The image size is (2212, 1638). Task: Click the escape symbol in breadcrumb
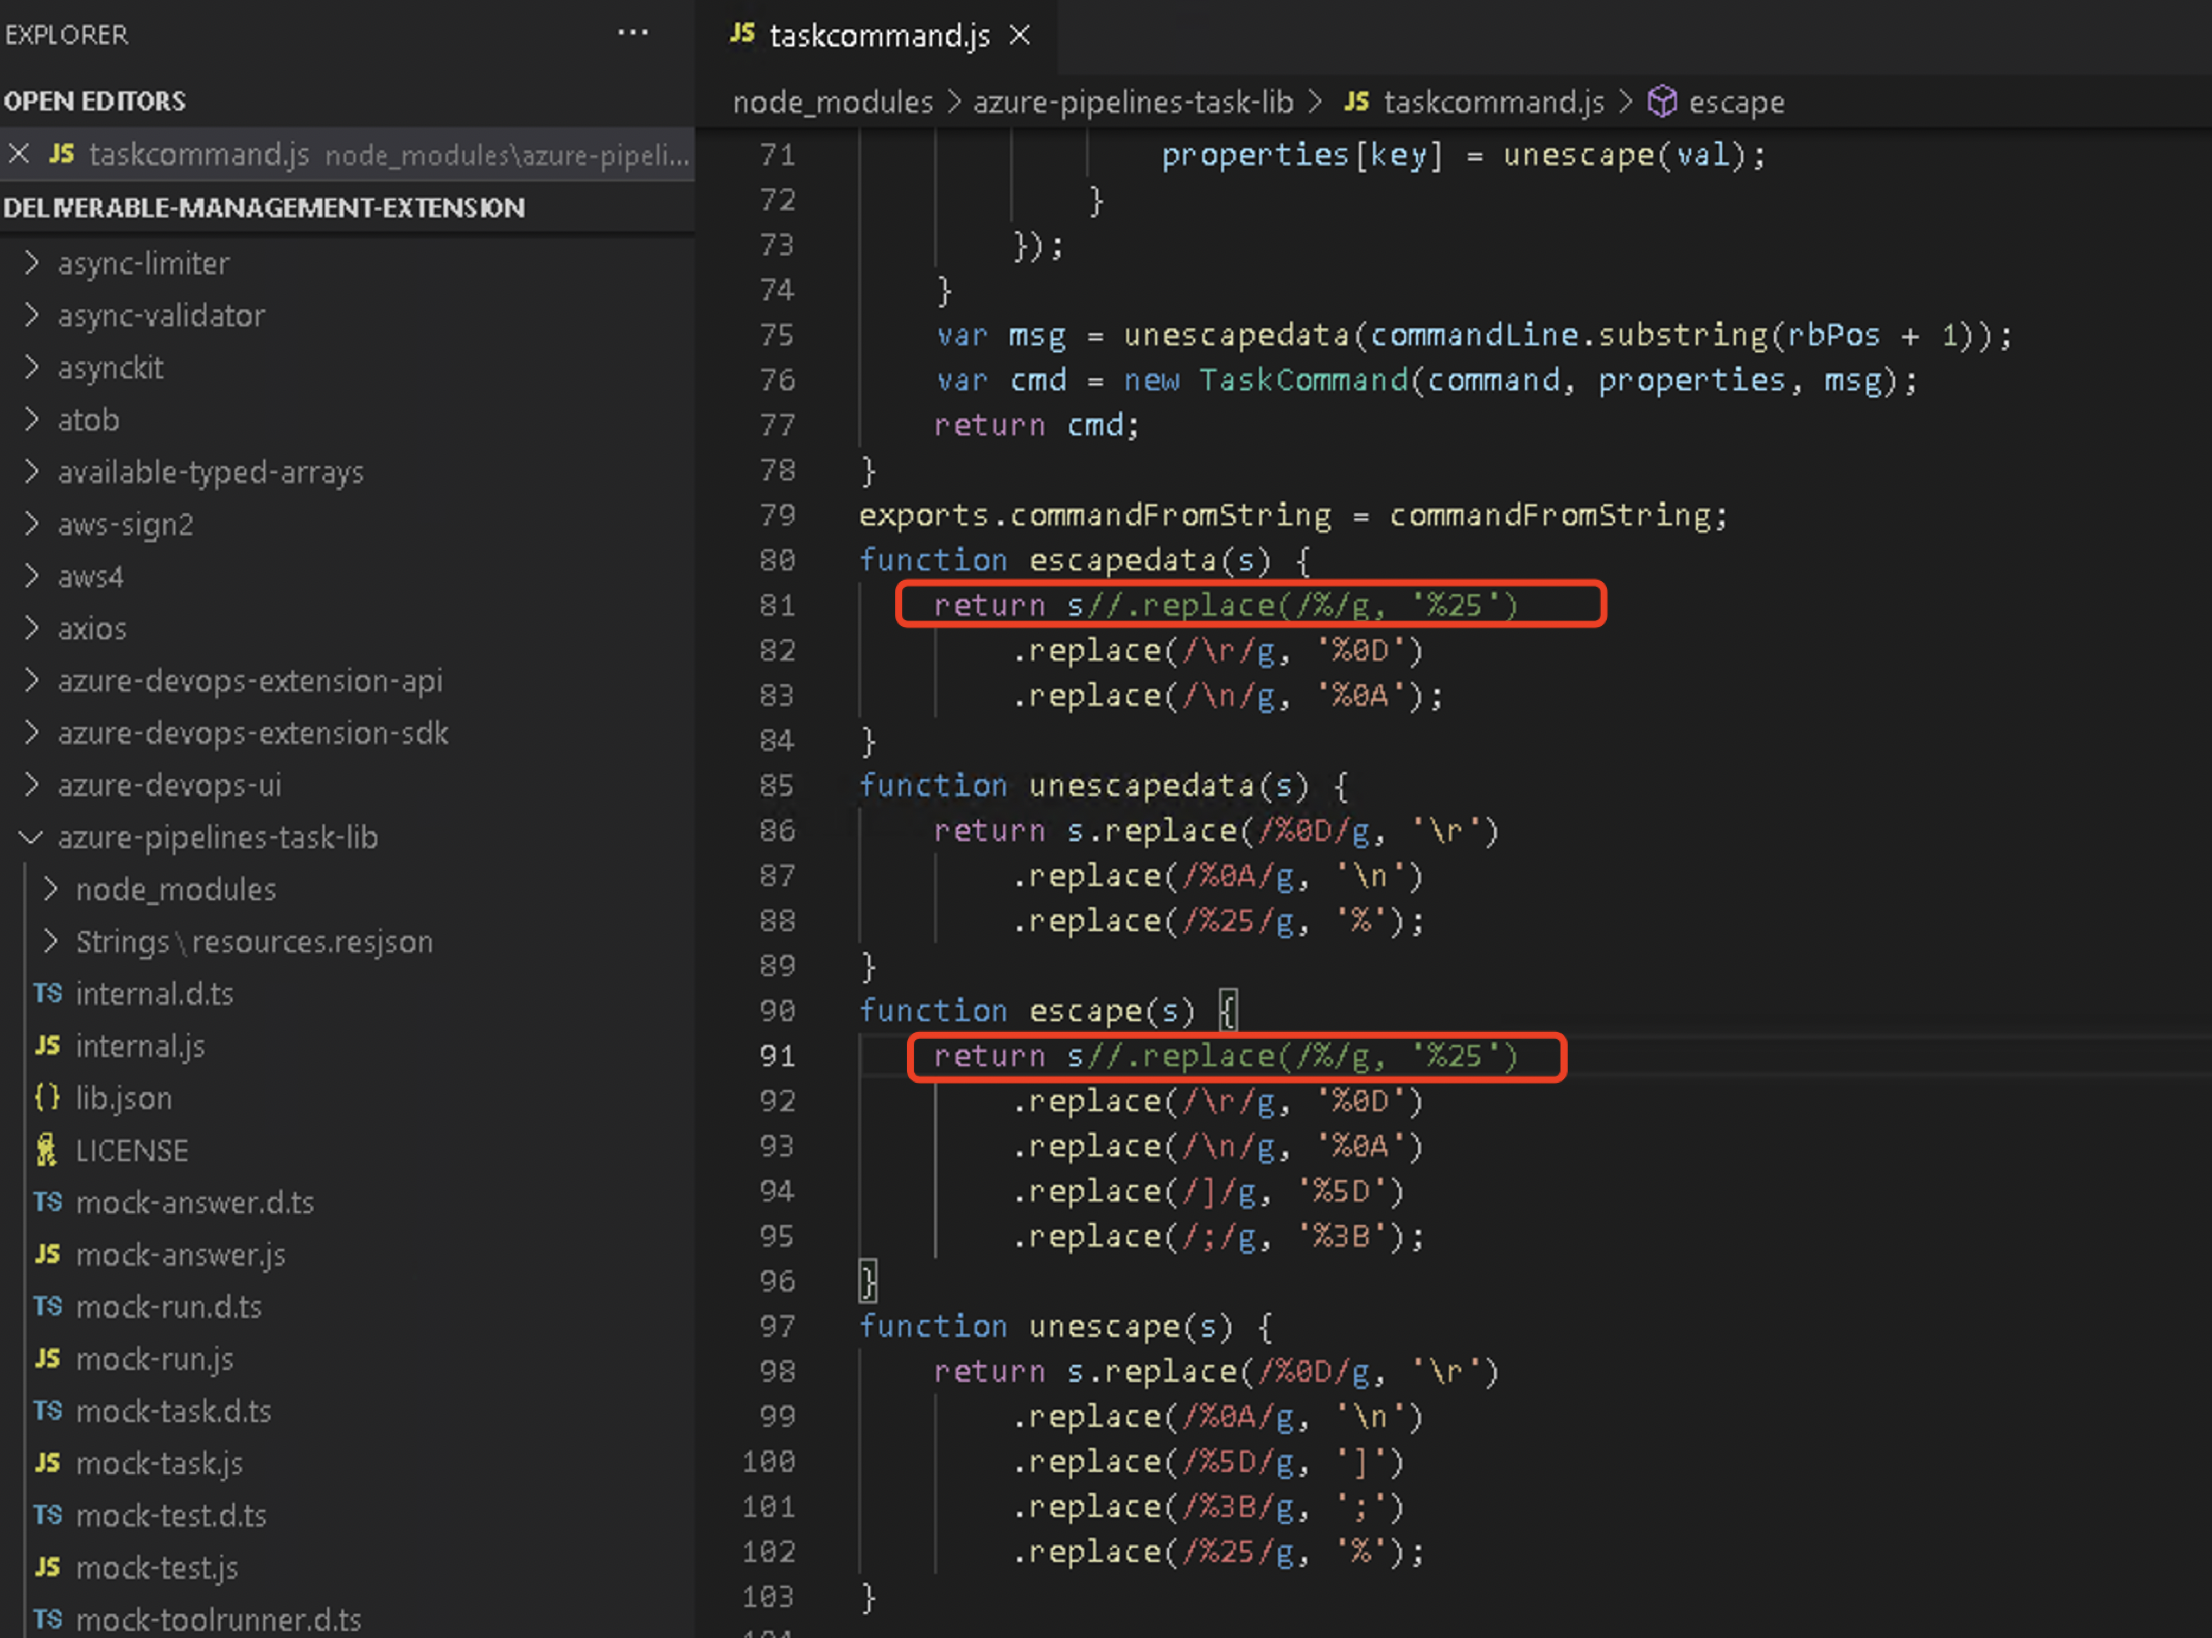click(x=1736, y=102)
